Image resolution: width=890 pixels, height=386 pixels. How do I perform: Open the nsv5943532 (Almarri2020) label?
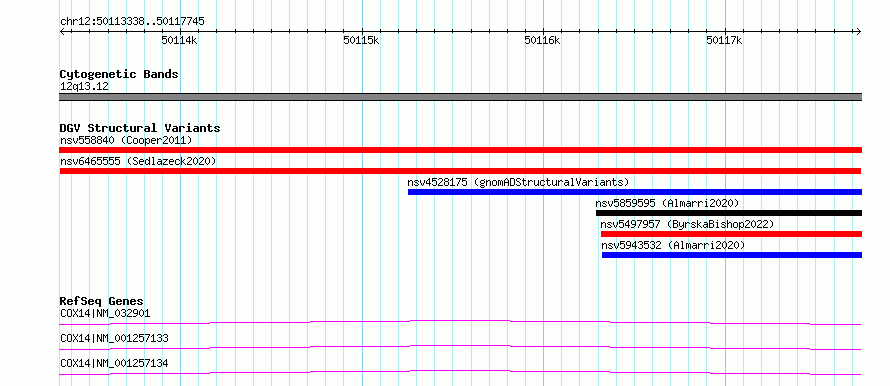[x=673, y=245]
